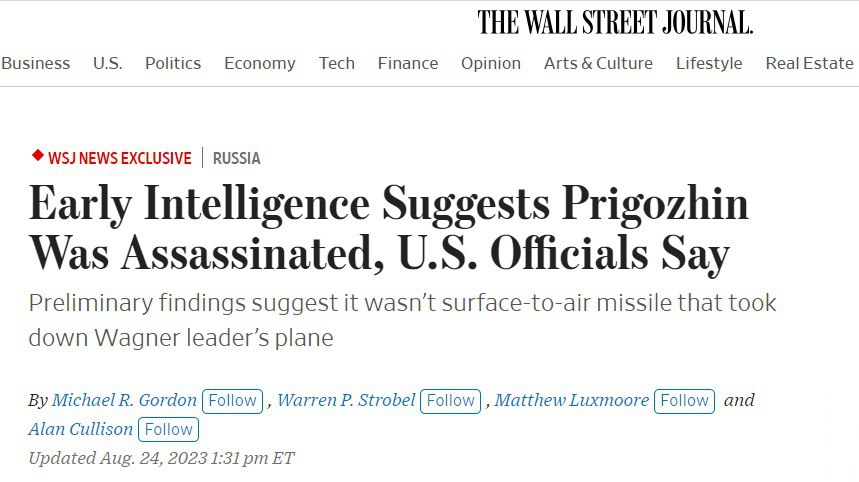This screenshot has height=482, width=859.
Task: Go to the U.S. section
Action: [107, 63]
